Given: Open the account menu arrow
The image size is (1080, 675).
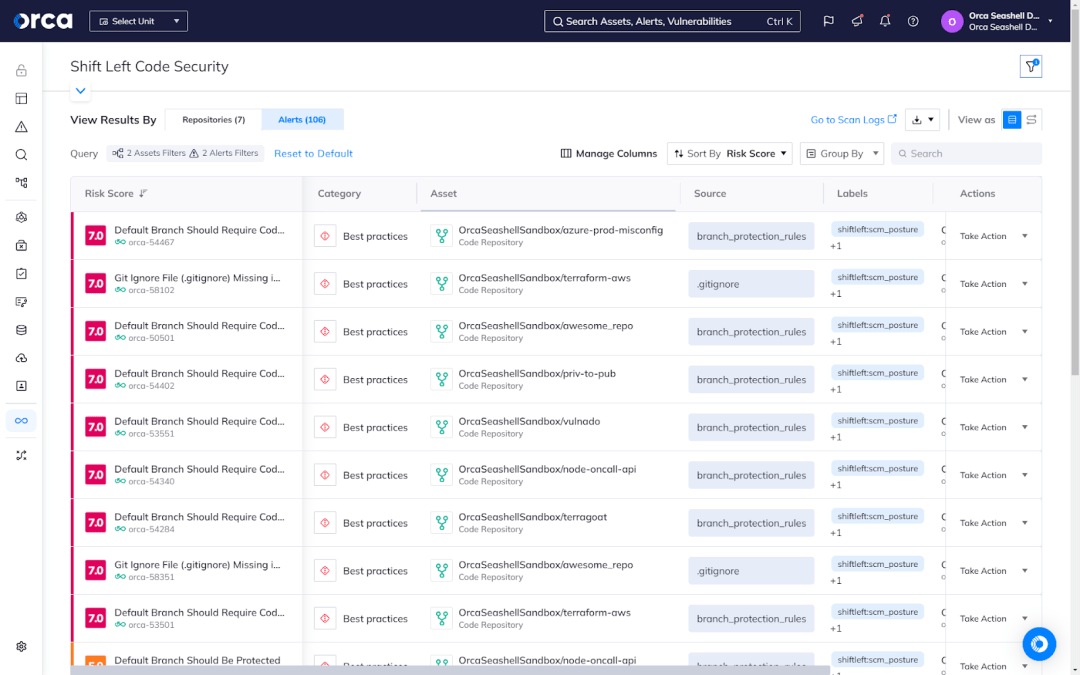Looking at the screenshot, I should coord(1050,21).
